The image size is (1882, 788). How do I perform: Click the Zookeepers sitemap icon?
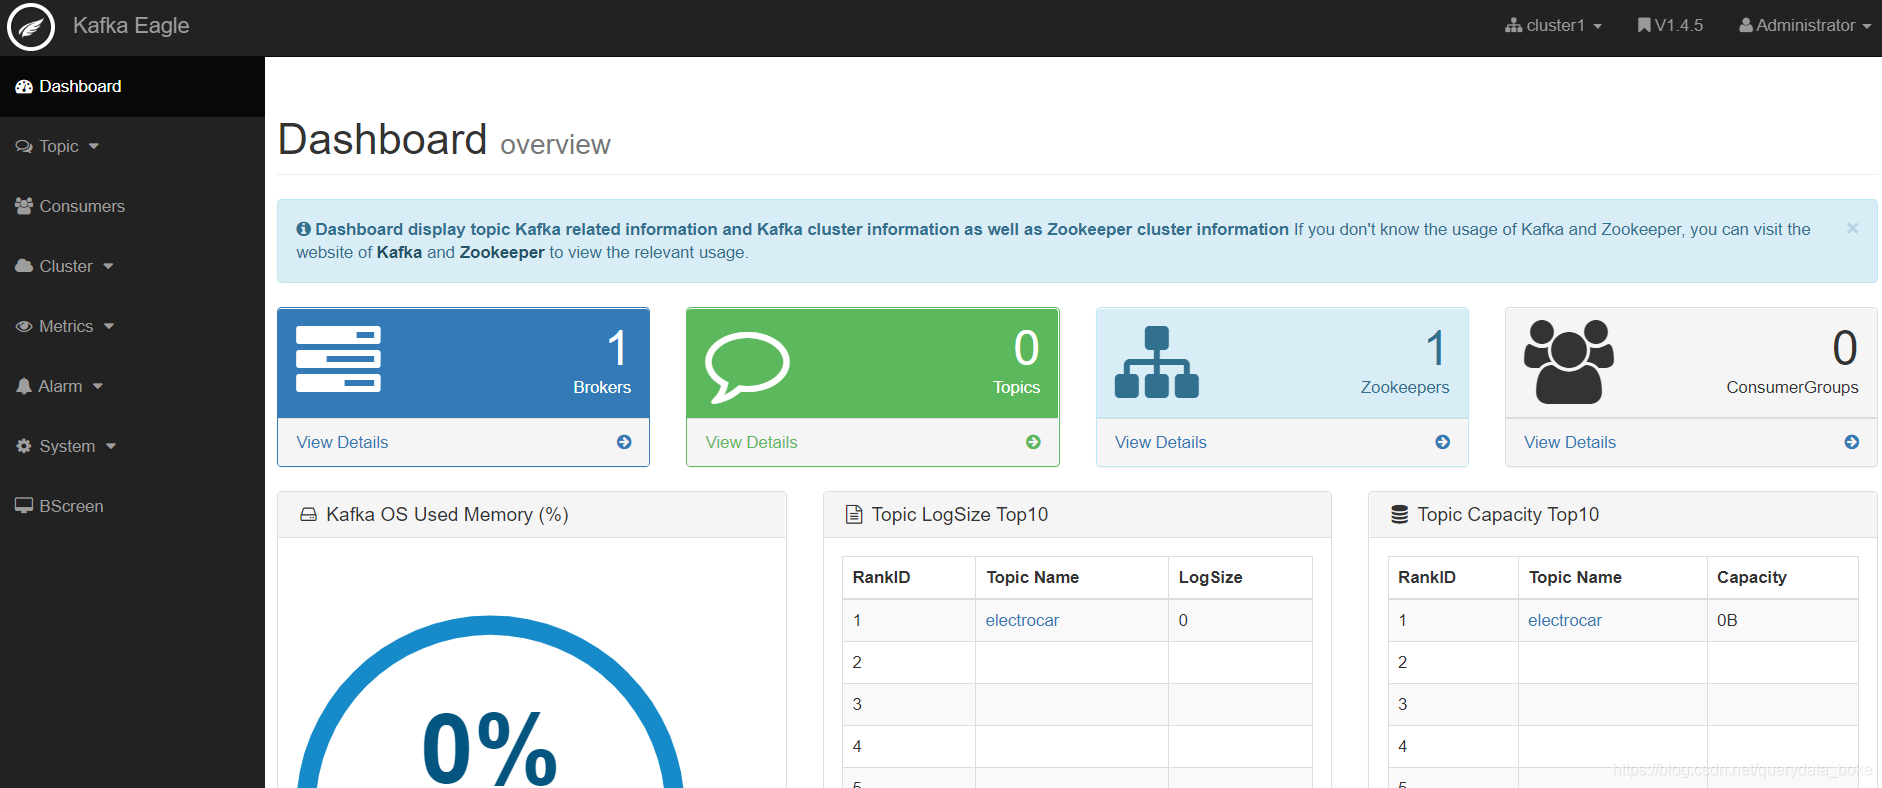tap(1157, 362)
